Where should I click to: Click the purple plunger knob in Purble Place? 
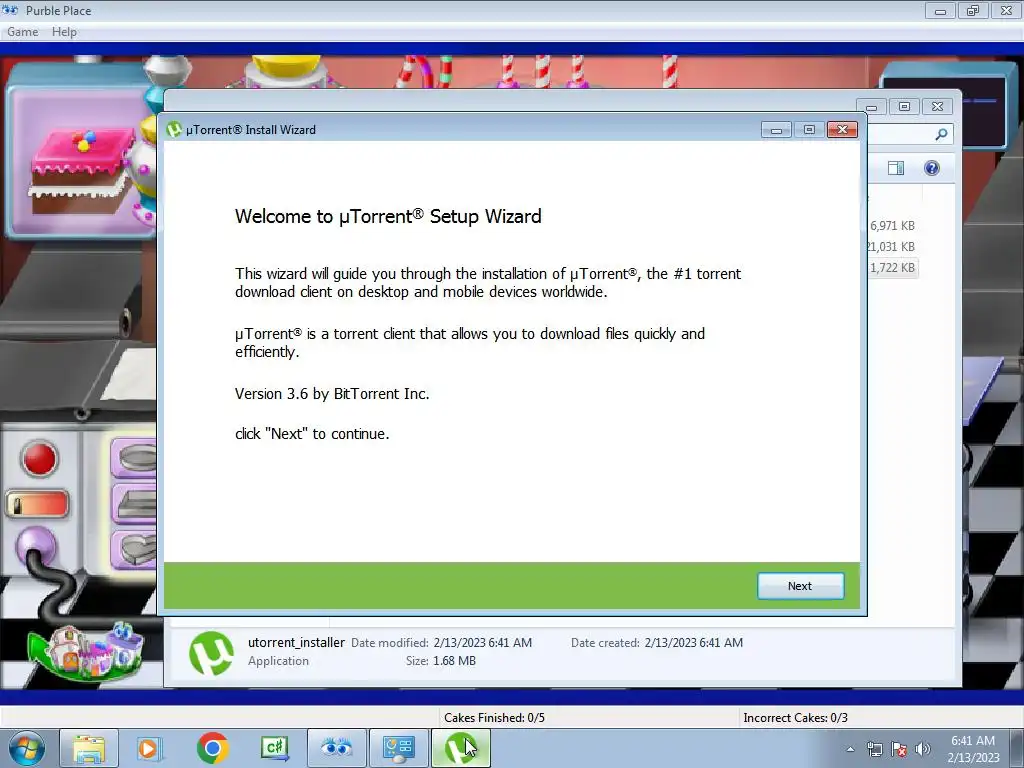point(36,546)
